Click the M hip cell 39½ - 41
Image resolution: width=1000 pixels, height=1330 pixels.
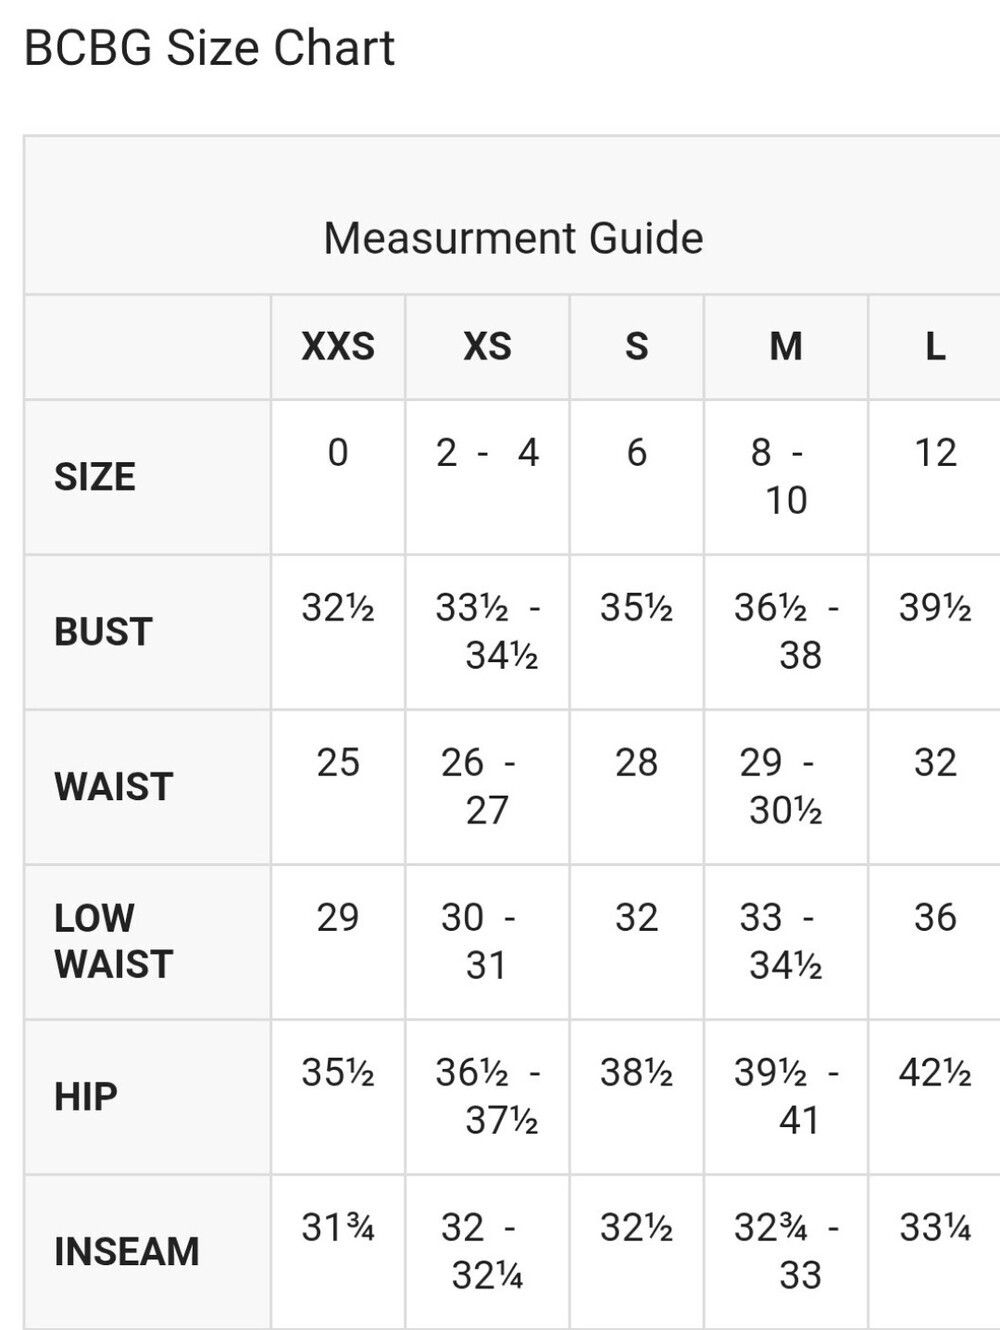(786, 1097)
